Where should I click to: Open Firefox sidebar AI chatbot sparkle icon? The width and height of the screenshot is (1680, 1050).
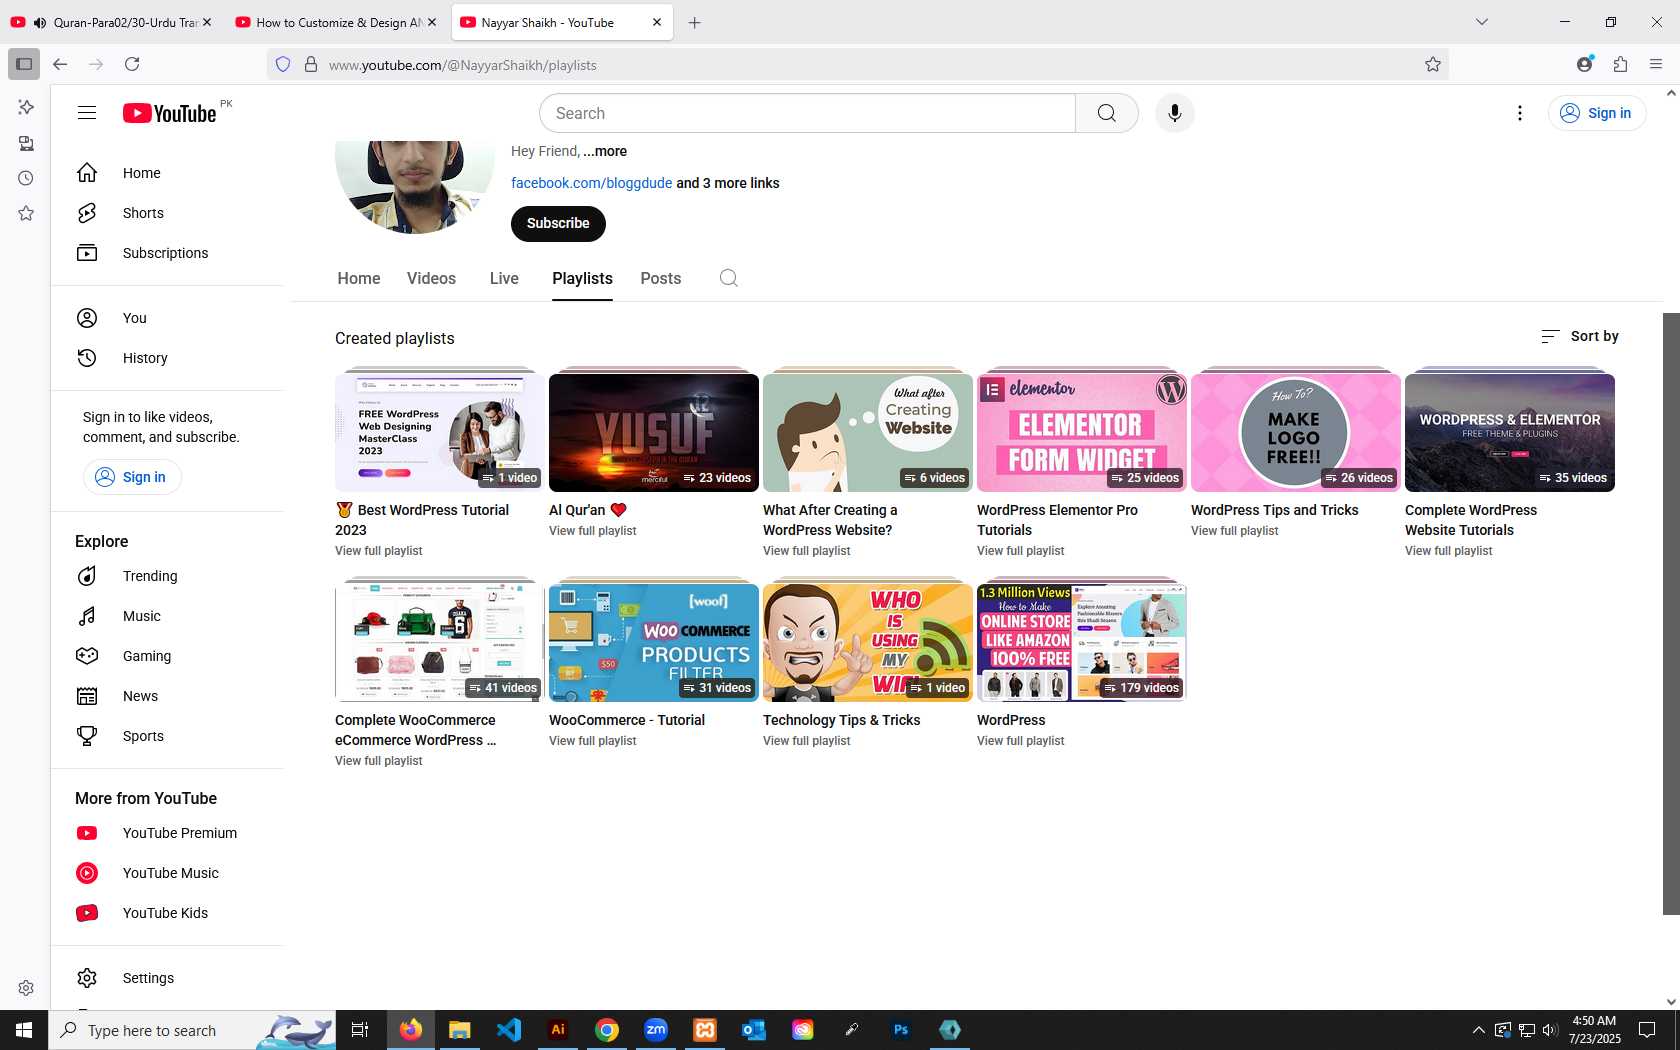point(26,107)
